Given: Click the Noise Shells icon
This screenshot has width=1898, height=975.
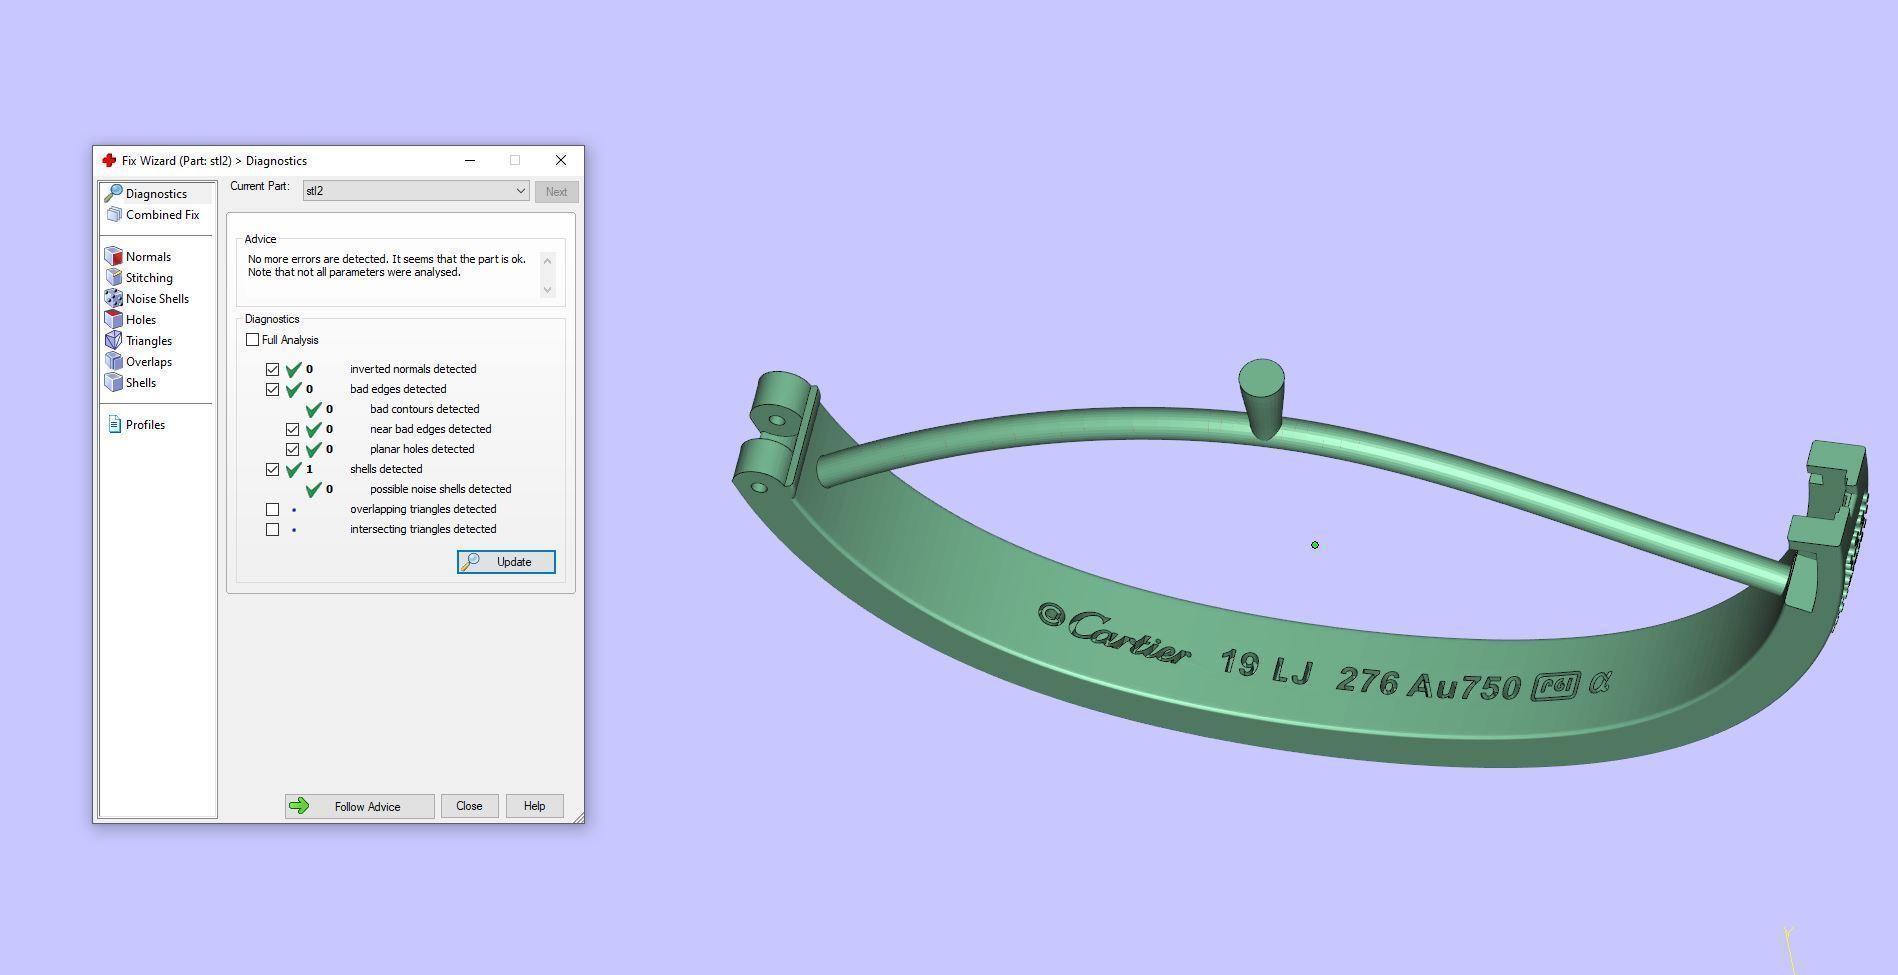Looking at the screenshot, I should (x=114, y=299).
